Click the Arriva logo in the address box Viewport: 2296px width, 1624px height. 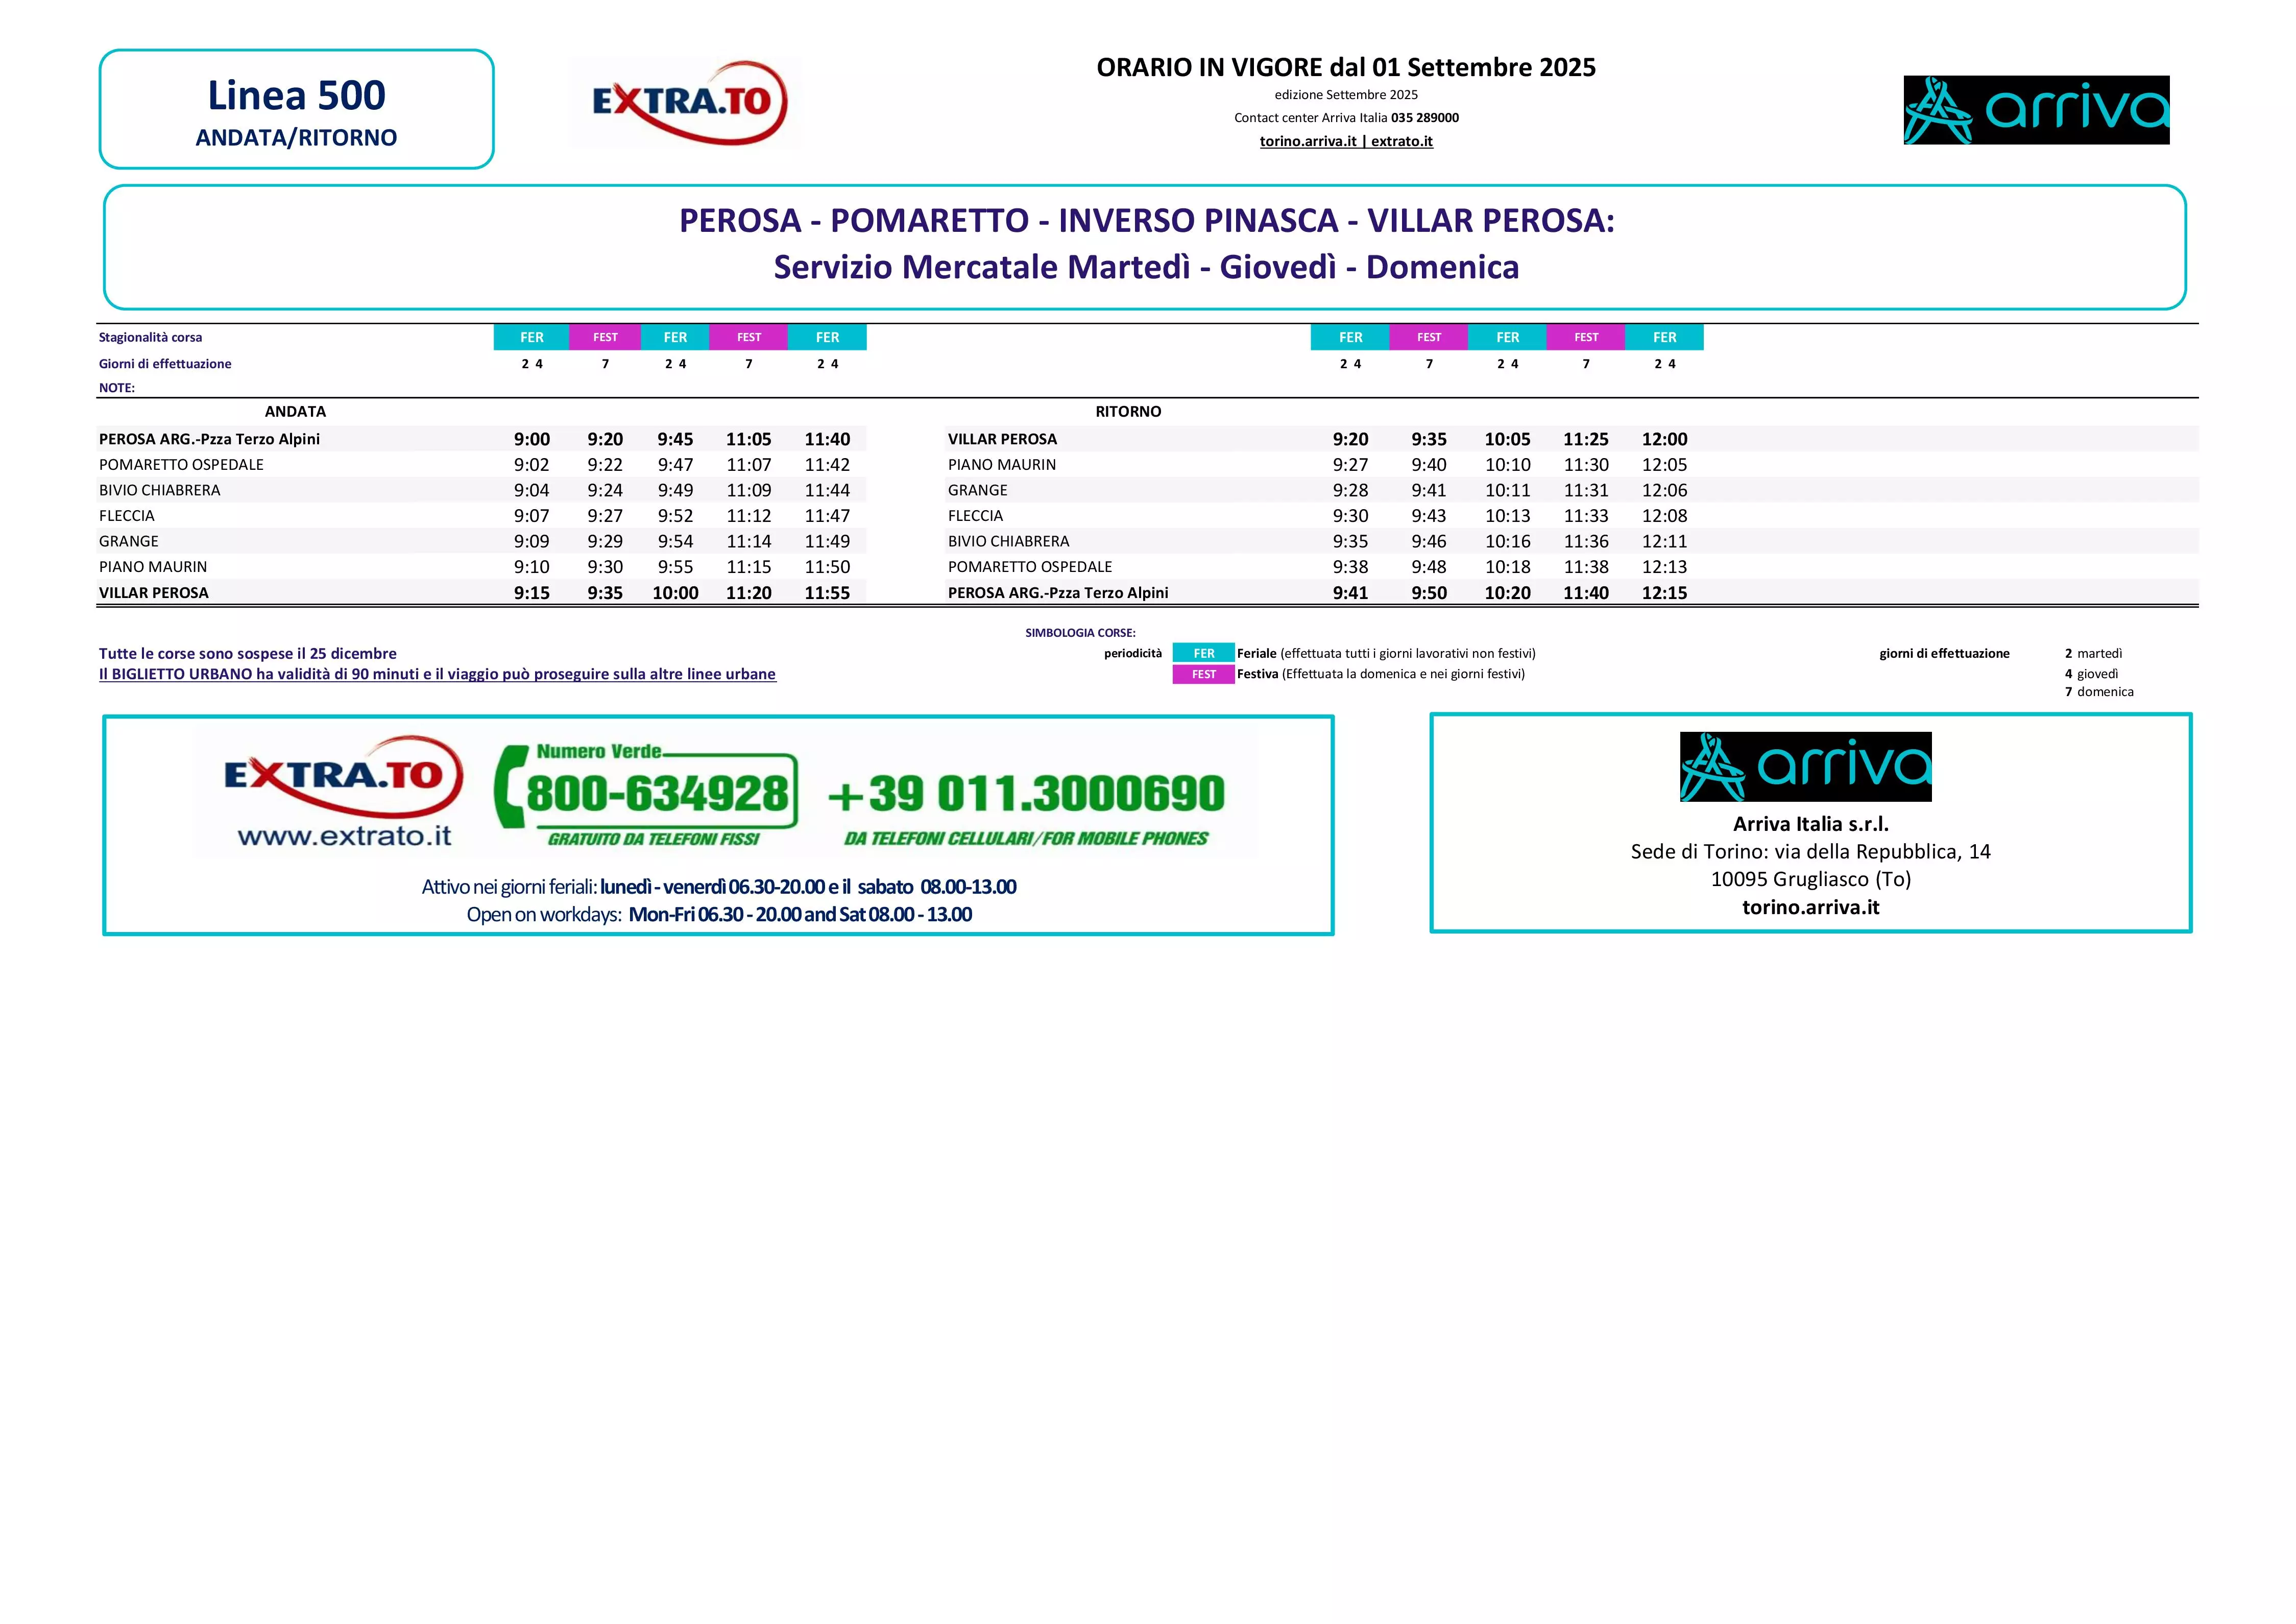[1805, 767]
